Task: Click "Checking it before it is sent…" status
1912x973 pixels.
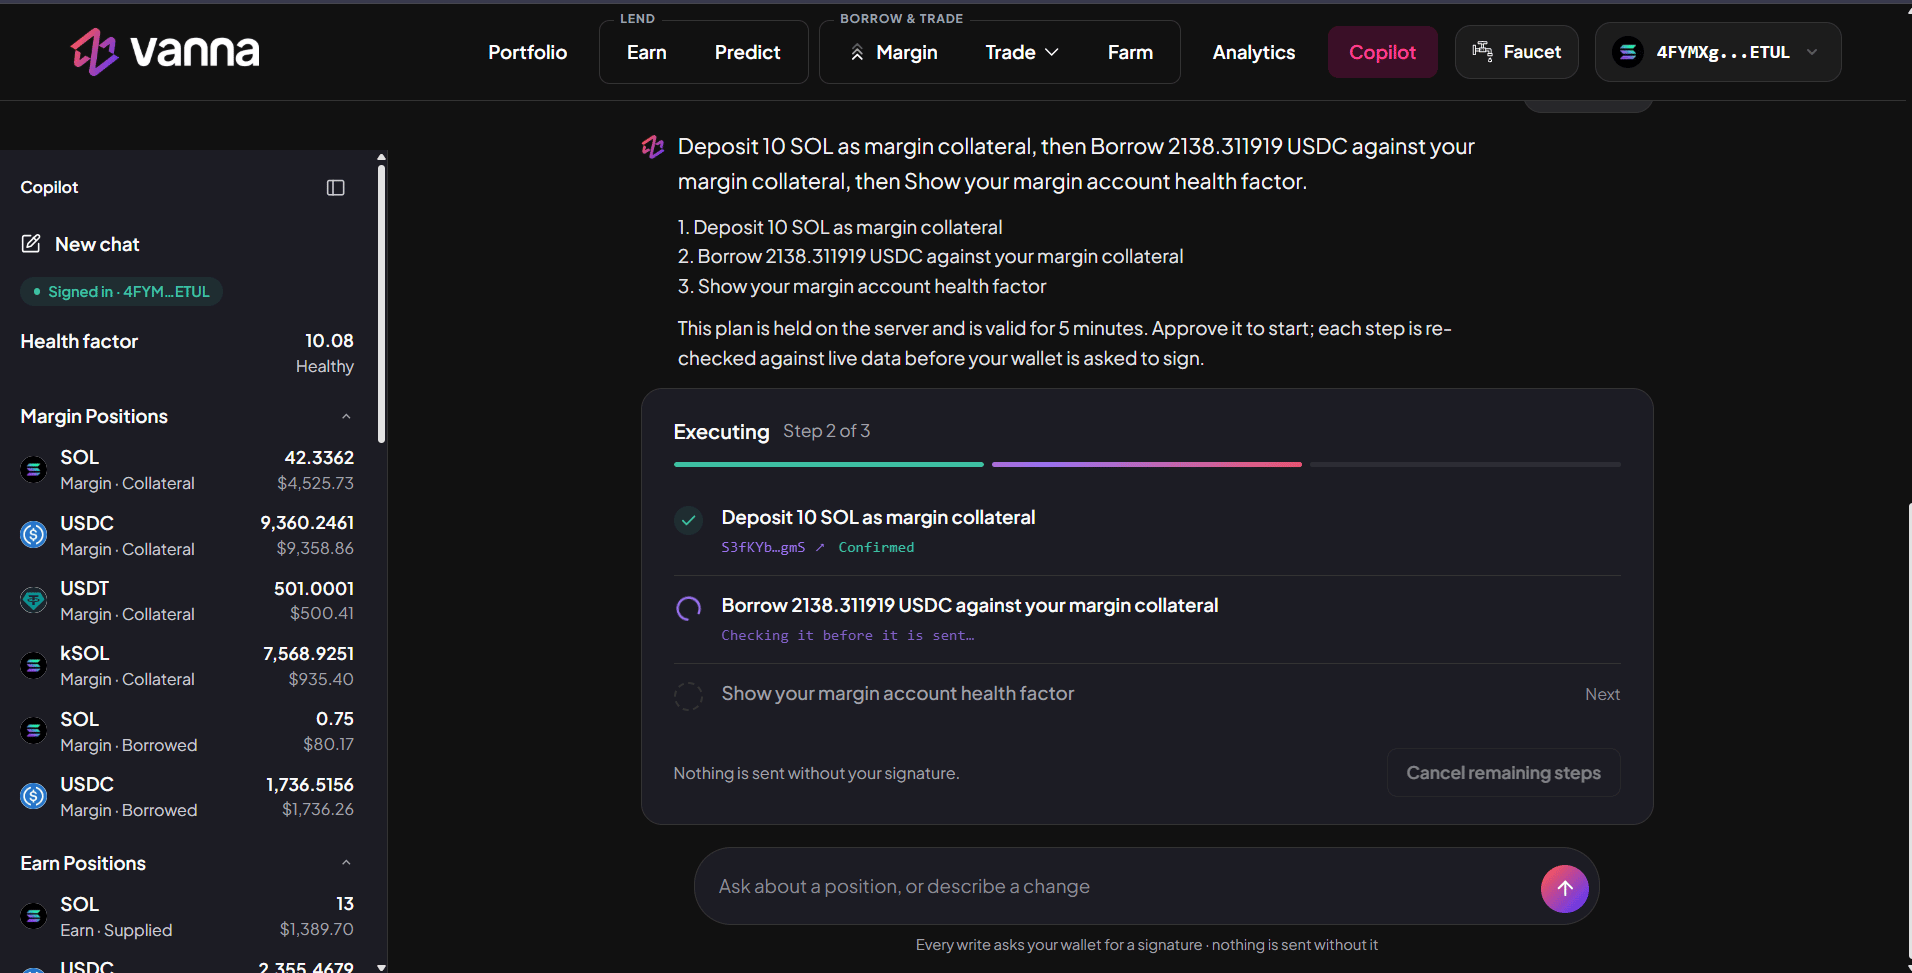Action: point(847,635)
